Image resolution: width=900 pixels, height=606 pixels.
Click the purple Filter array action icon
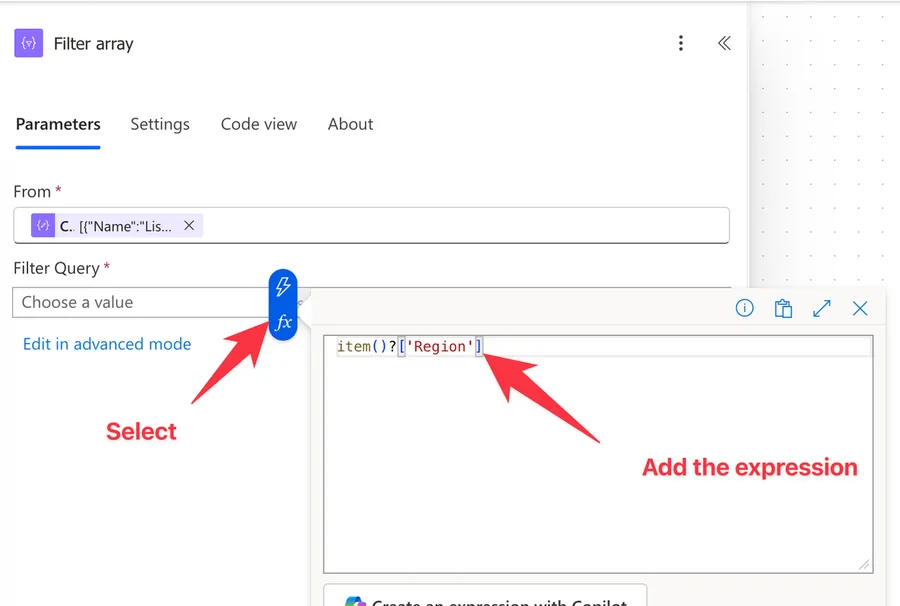tap(29, 43)
